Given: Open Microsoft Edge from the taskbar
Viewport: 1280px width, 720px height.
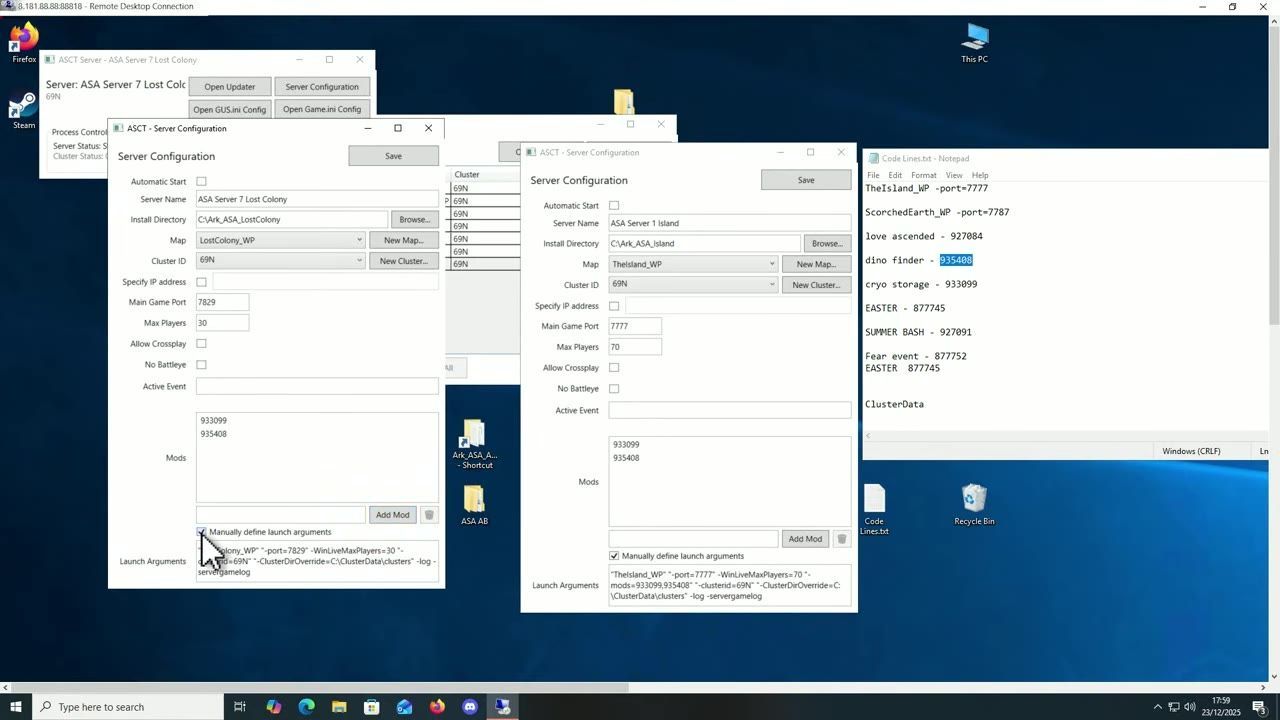Looking at the screenshot, I should pyautogui.click(x=306, y=707).
